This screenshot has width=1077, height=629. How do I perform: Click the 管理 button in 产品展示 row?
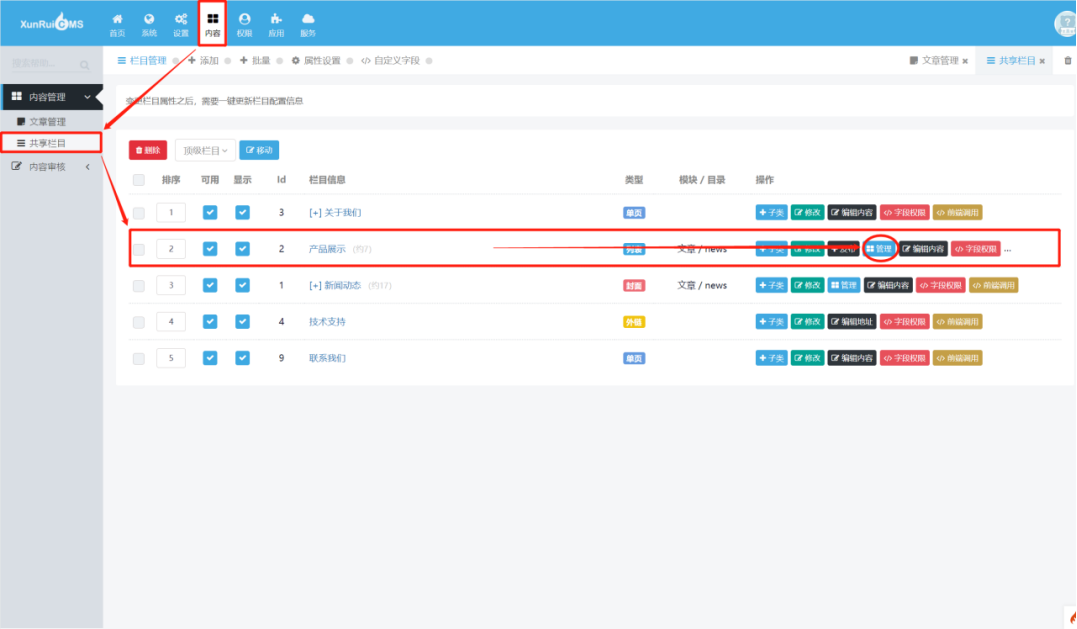pos(879,249)
